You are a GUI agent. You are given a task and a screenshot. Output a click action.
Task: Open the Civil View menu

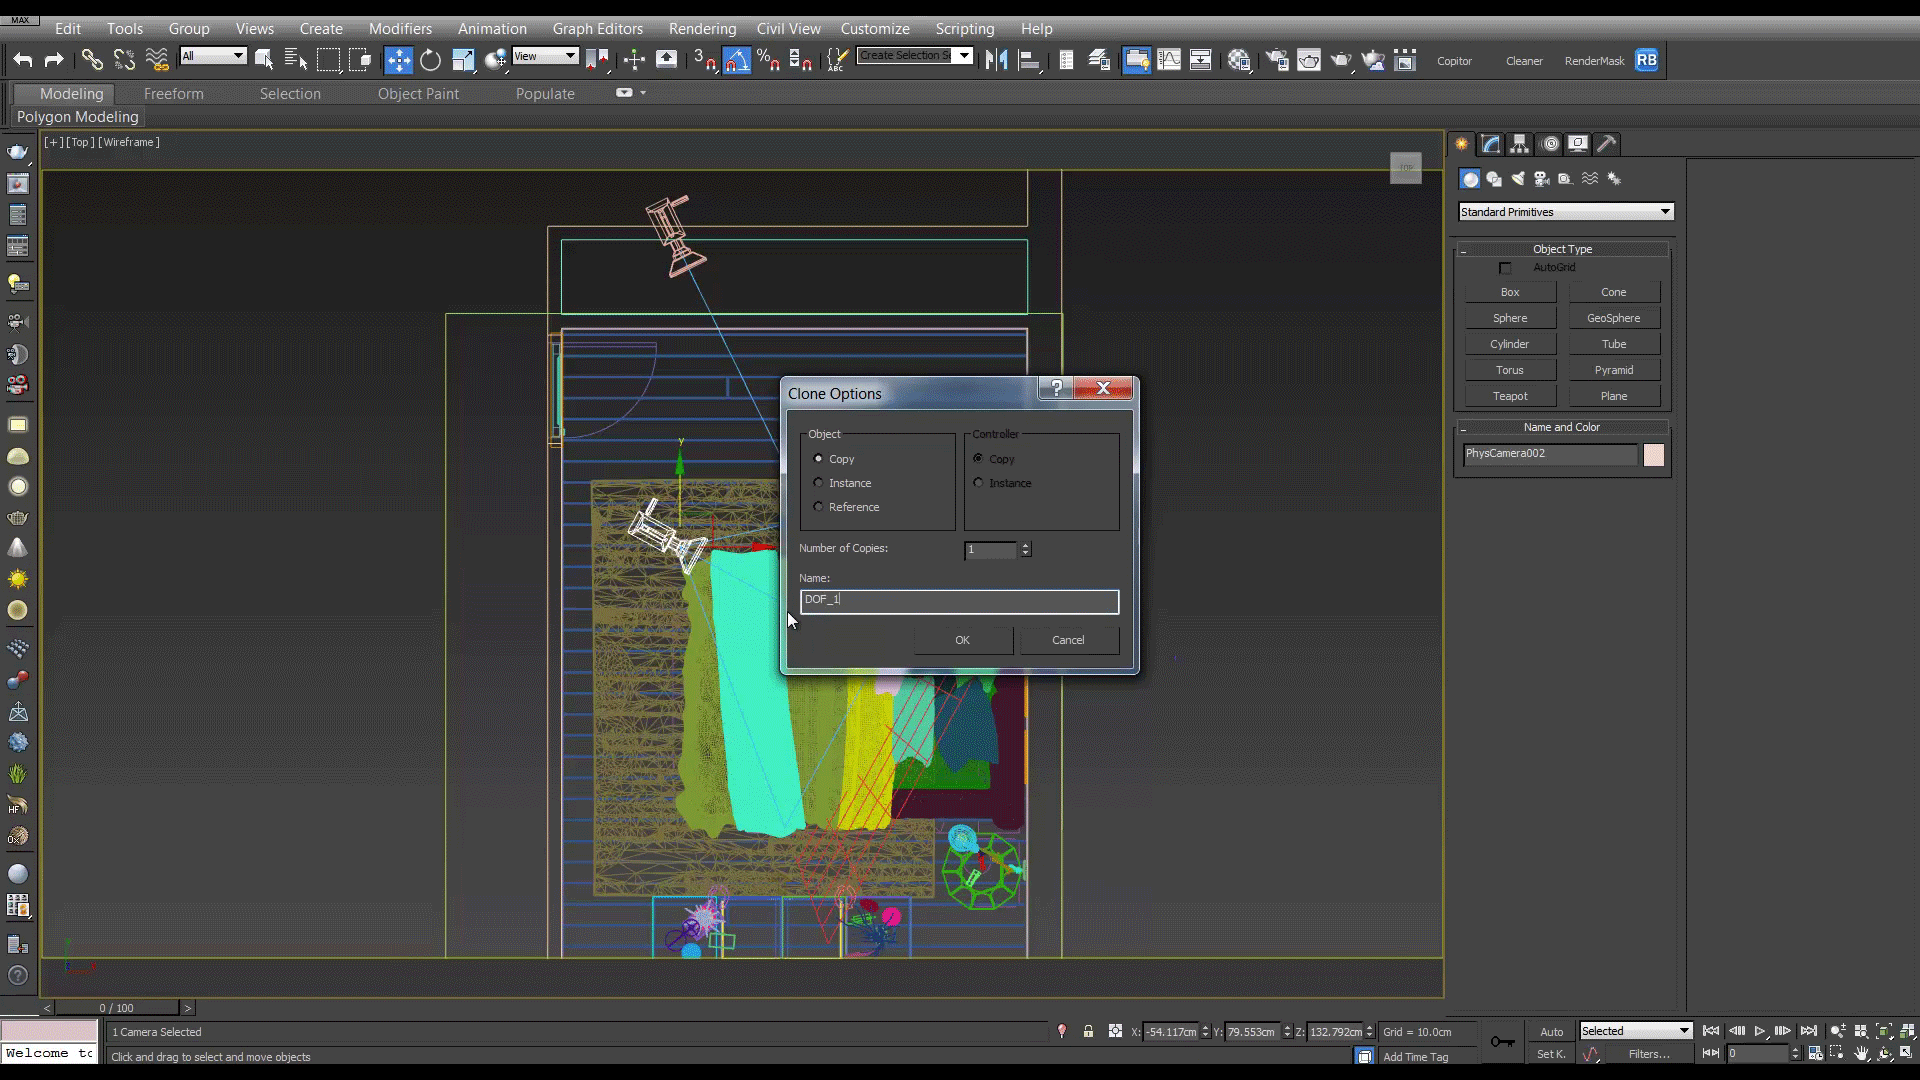click(x=788, y=28)
